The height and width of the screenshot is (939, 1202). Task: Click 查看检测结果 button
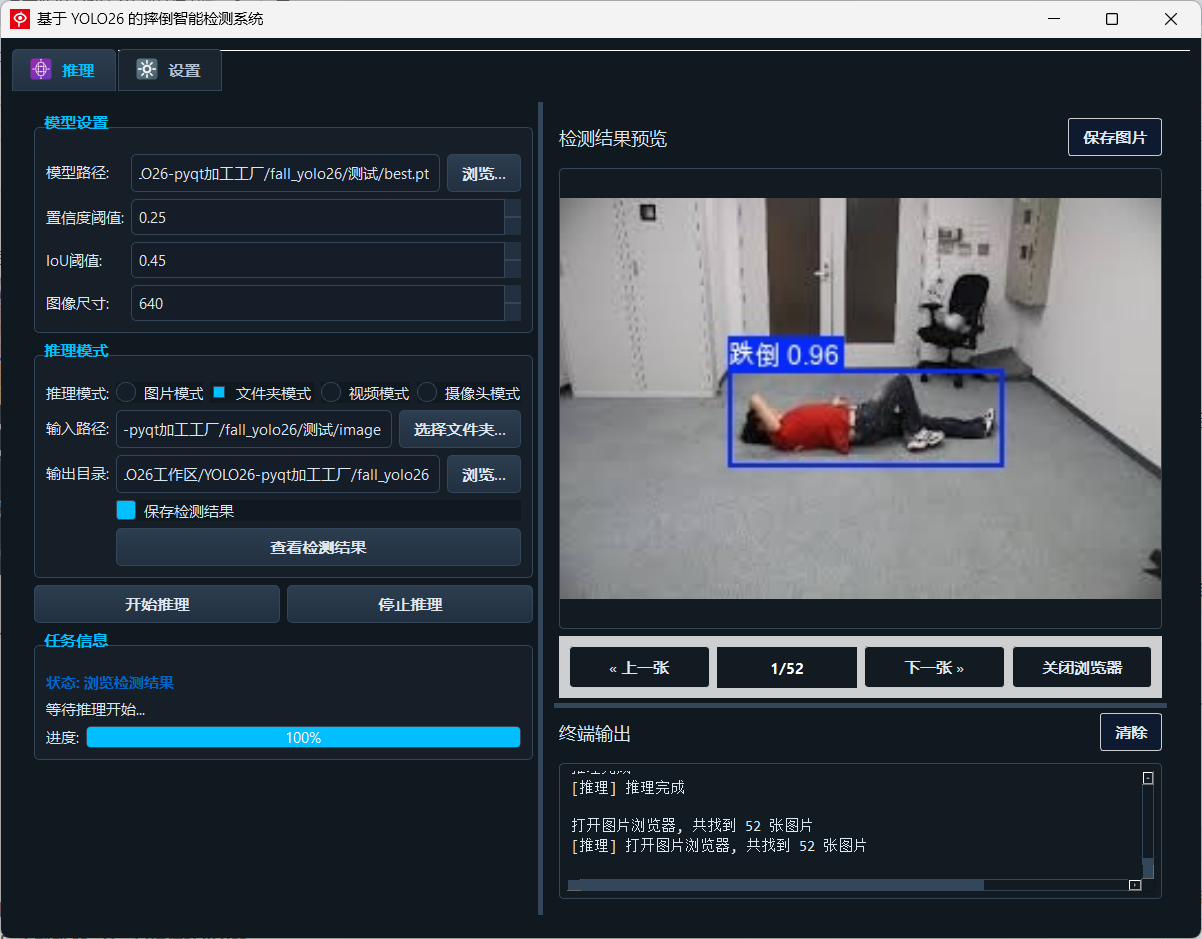pos(318,547)
